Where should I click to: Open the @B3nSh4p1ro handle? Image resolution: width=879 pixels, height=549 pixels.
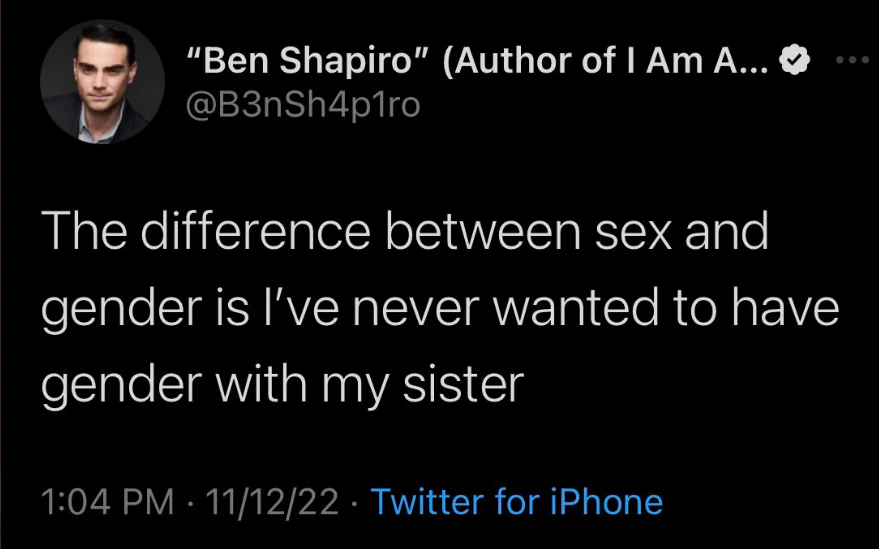(x=298, y=102)
